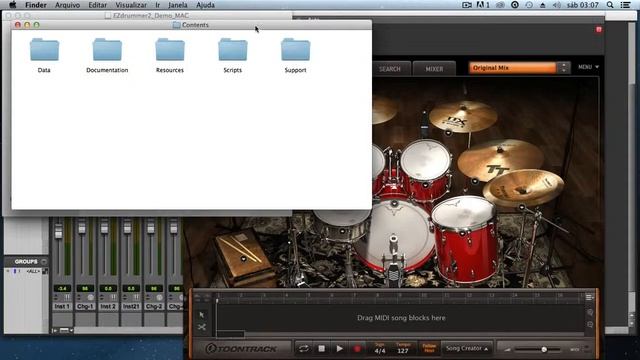Image resolution: width=640 pixels, height=360 pixels.
Task: Open the Visualizar menu
Action: 131,5
